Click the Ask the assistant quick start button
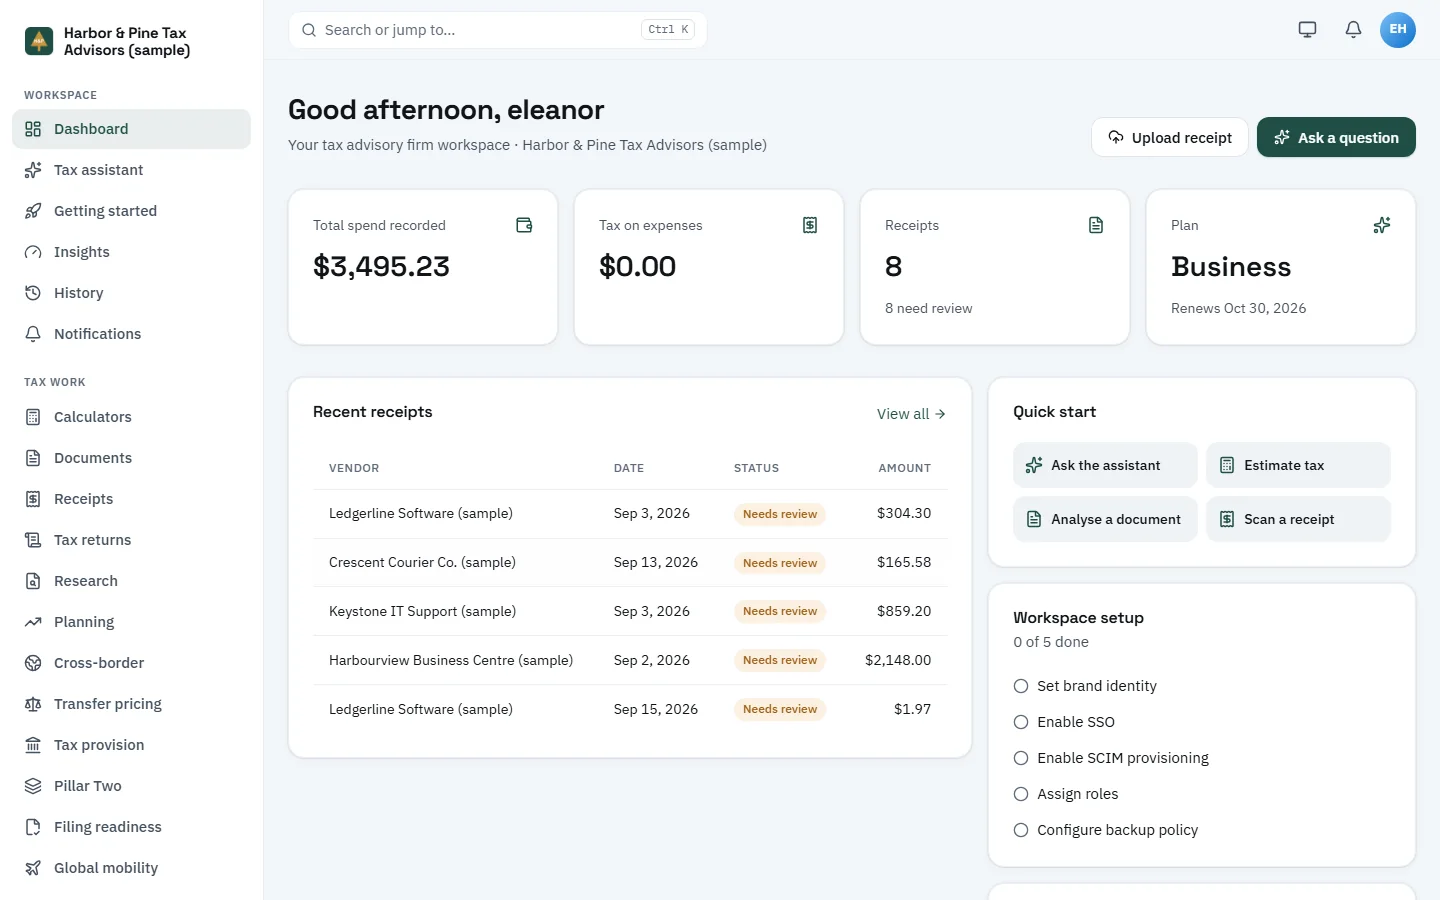Screen dimensions: 1440x900 [x=1105, y=465]
